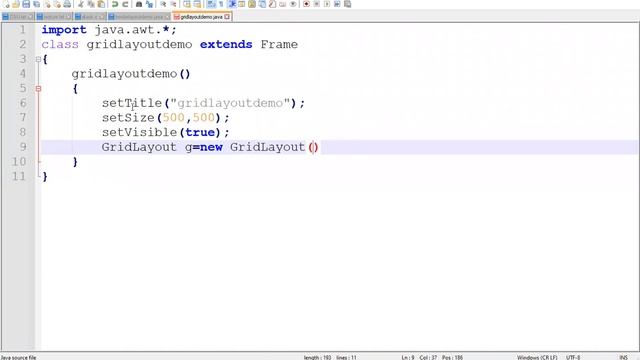Open the Replace dialog icon

(x=149, y=4)
